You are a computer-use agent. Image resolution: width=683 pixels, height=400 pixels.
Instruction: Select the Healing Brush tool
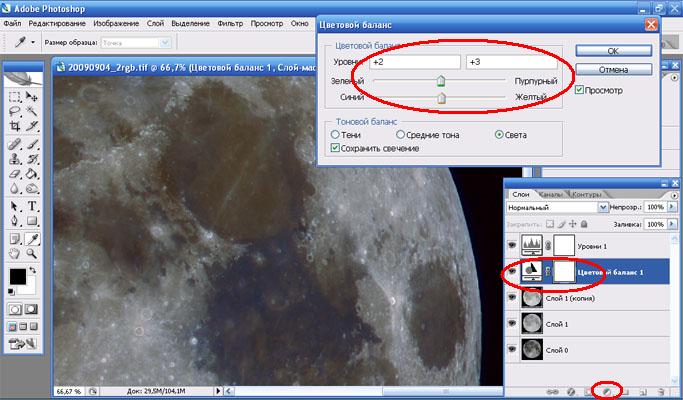(x=15, y=144)
